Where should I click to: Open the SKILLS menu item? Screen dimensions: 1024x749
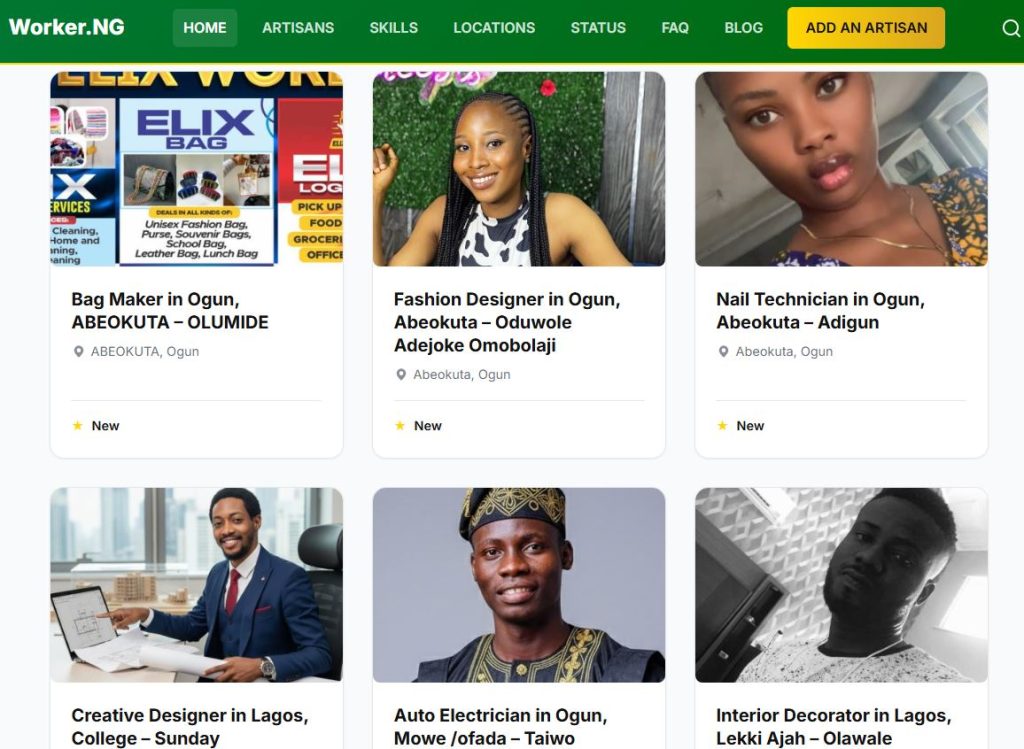tap(393, 28)
